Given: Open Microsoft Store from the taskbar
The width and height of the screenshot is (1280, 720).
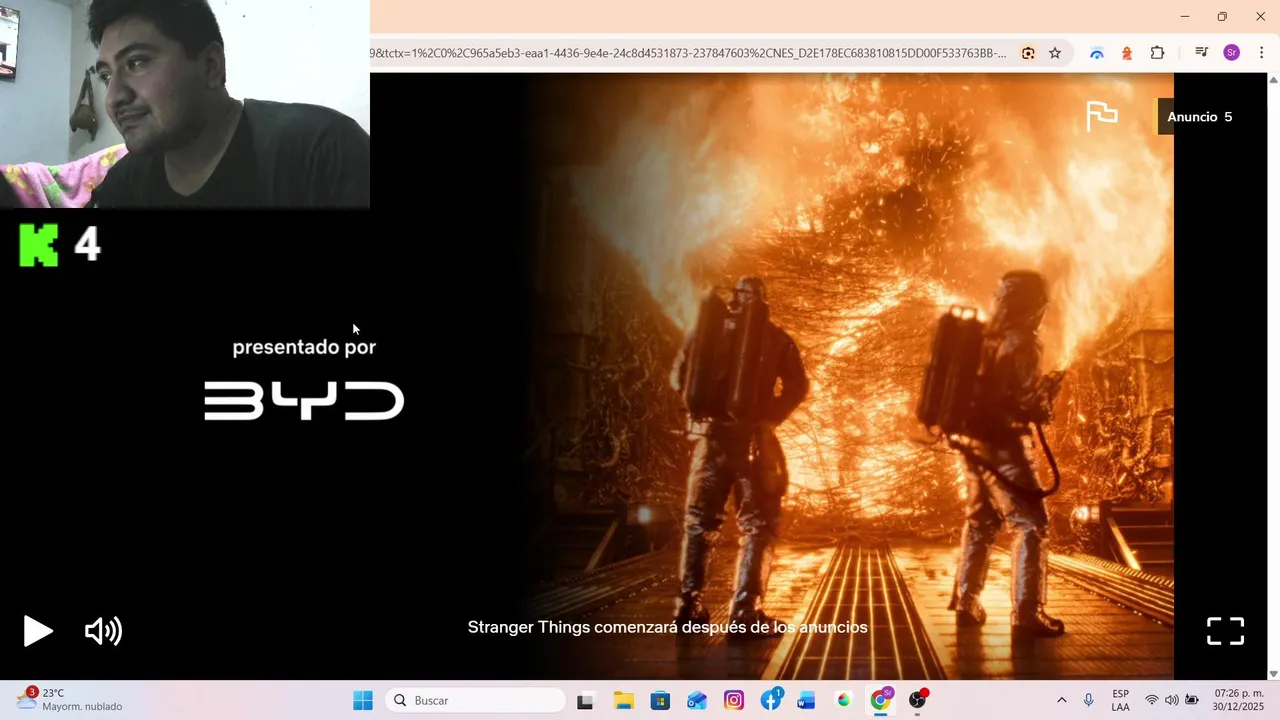Looking at the screenshot, I should (660, 700).
